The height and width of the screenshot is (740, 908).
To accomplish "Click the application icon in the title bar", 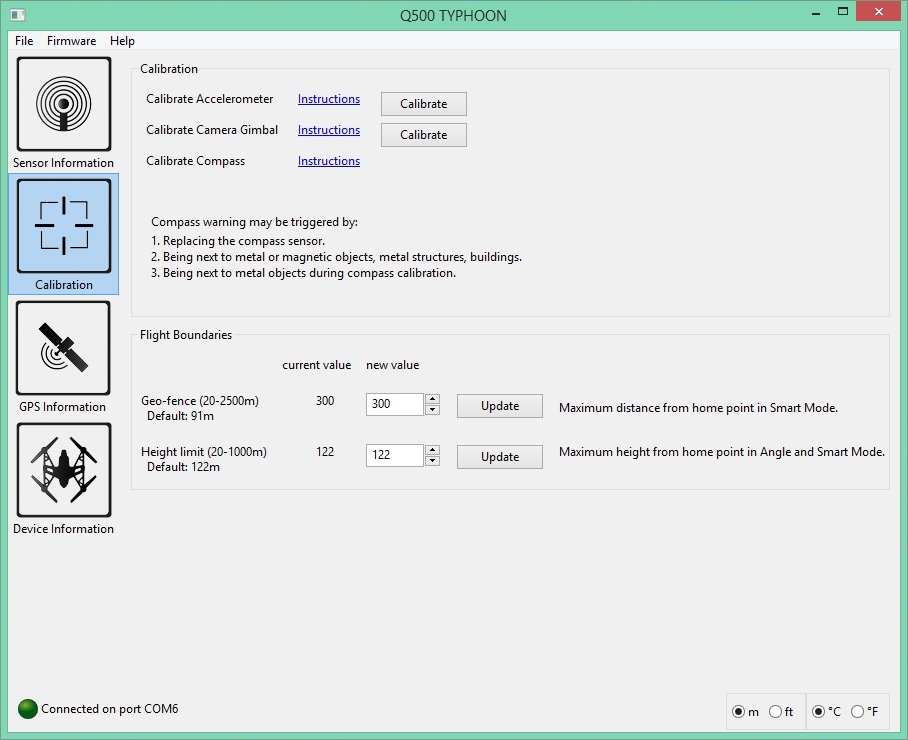I will 18,14.
